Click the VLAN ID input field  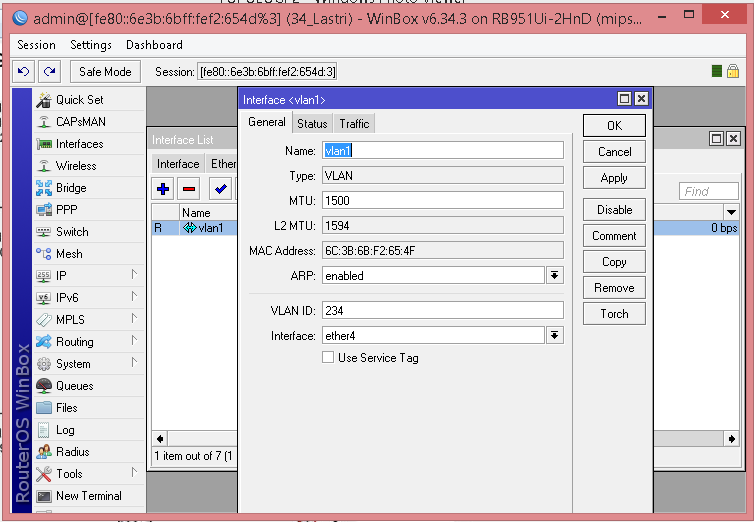pyautogui.click(x=442, y=311)
